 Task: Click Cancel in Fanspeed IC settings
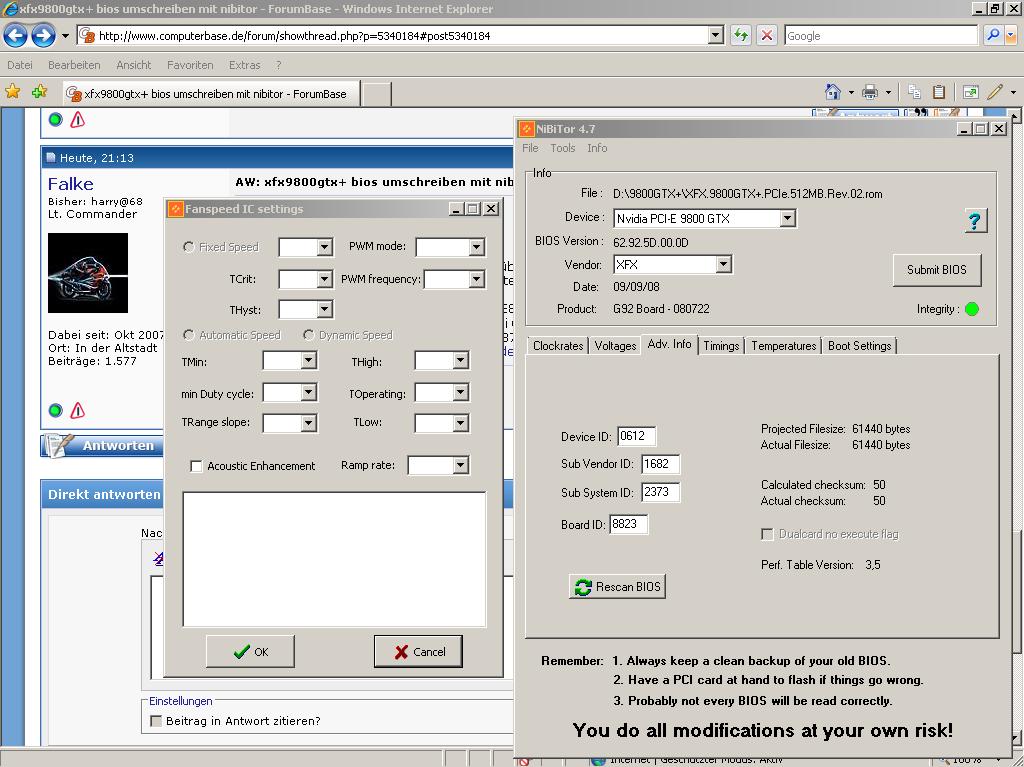pyautogui.click(x=418, y=651)
